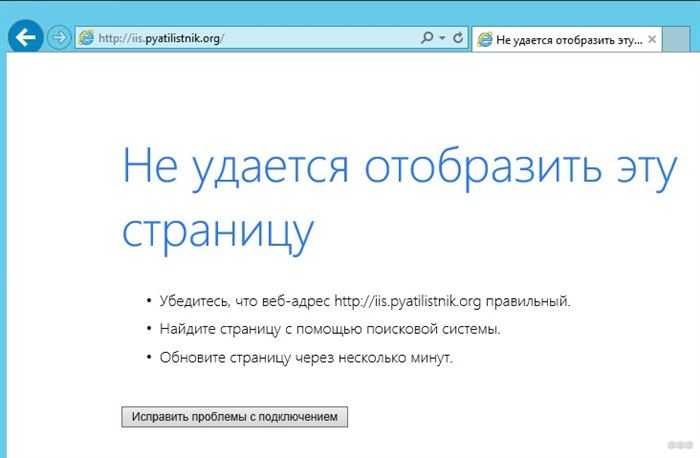
Task: Click the line "Убедитесь, что веб-адрес http://iis.pyatilistnik.org правильный."
Action: tap(365, 301)
